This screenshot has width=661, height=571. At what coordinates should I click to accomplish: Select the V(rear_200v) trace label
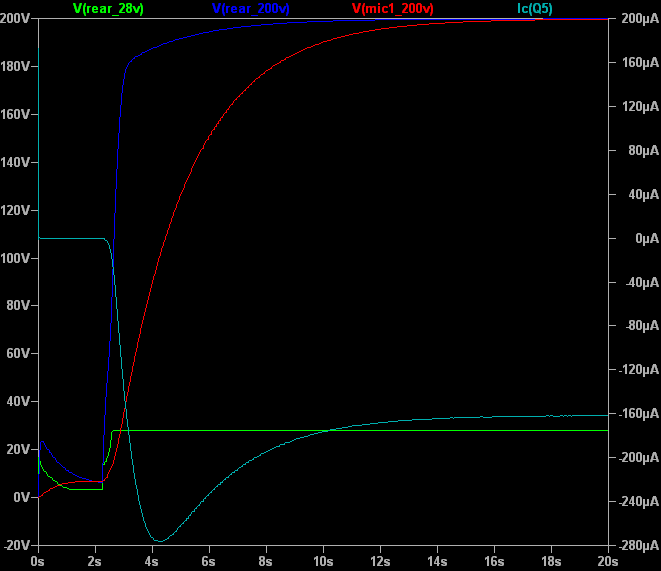point(251,9)
